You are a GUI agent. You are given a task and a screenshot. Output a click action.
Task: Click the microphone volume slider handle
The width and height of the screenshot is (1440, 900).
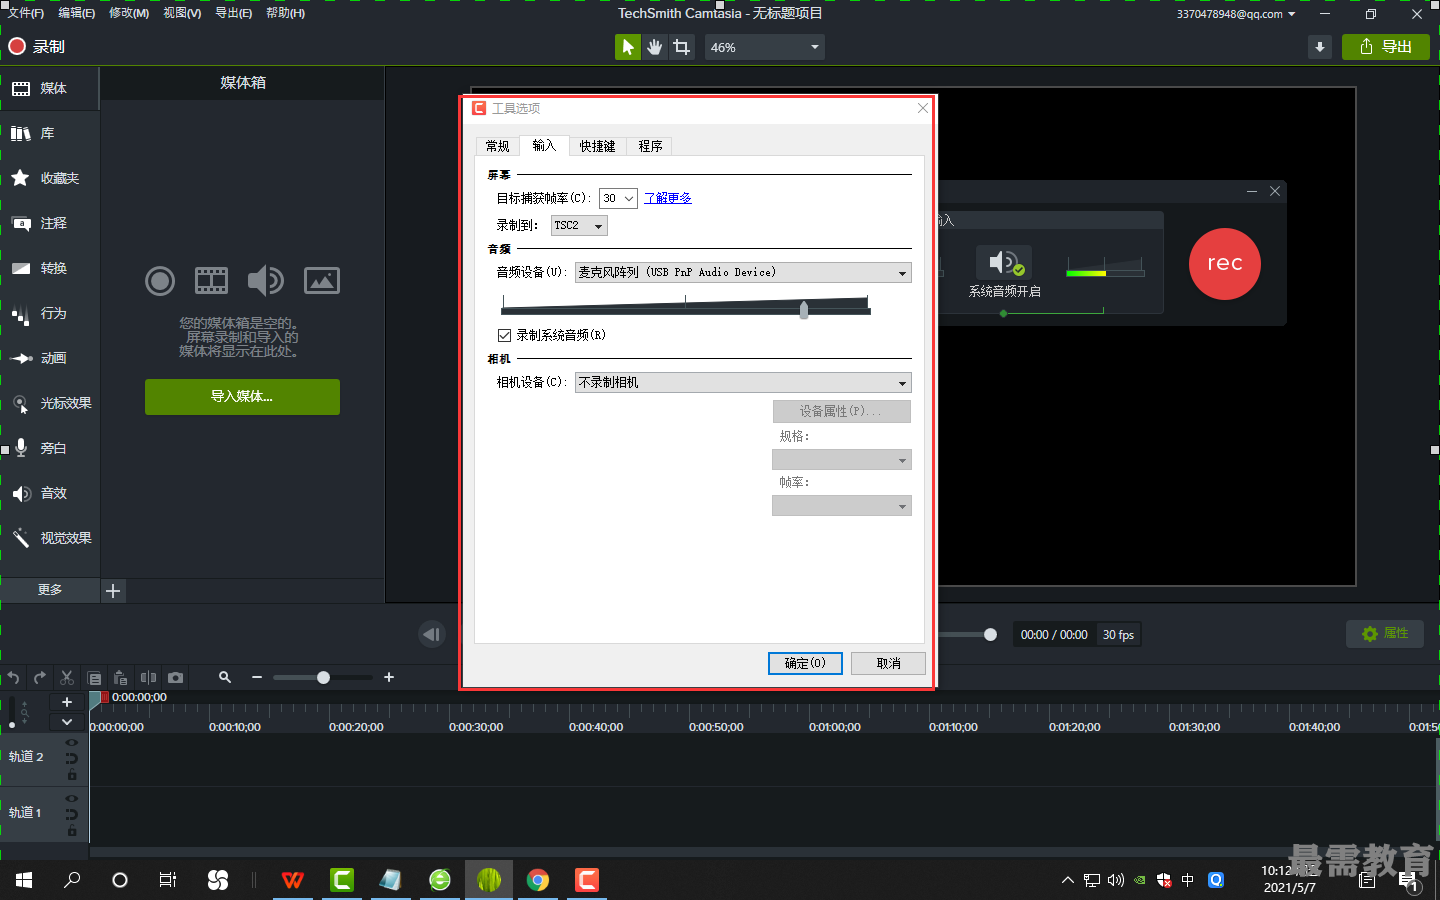804,309
